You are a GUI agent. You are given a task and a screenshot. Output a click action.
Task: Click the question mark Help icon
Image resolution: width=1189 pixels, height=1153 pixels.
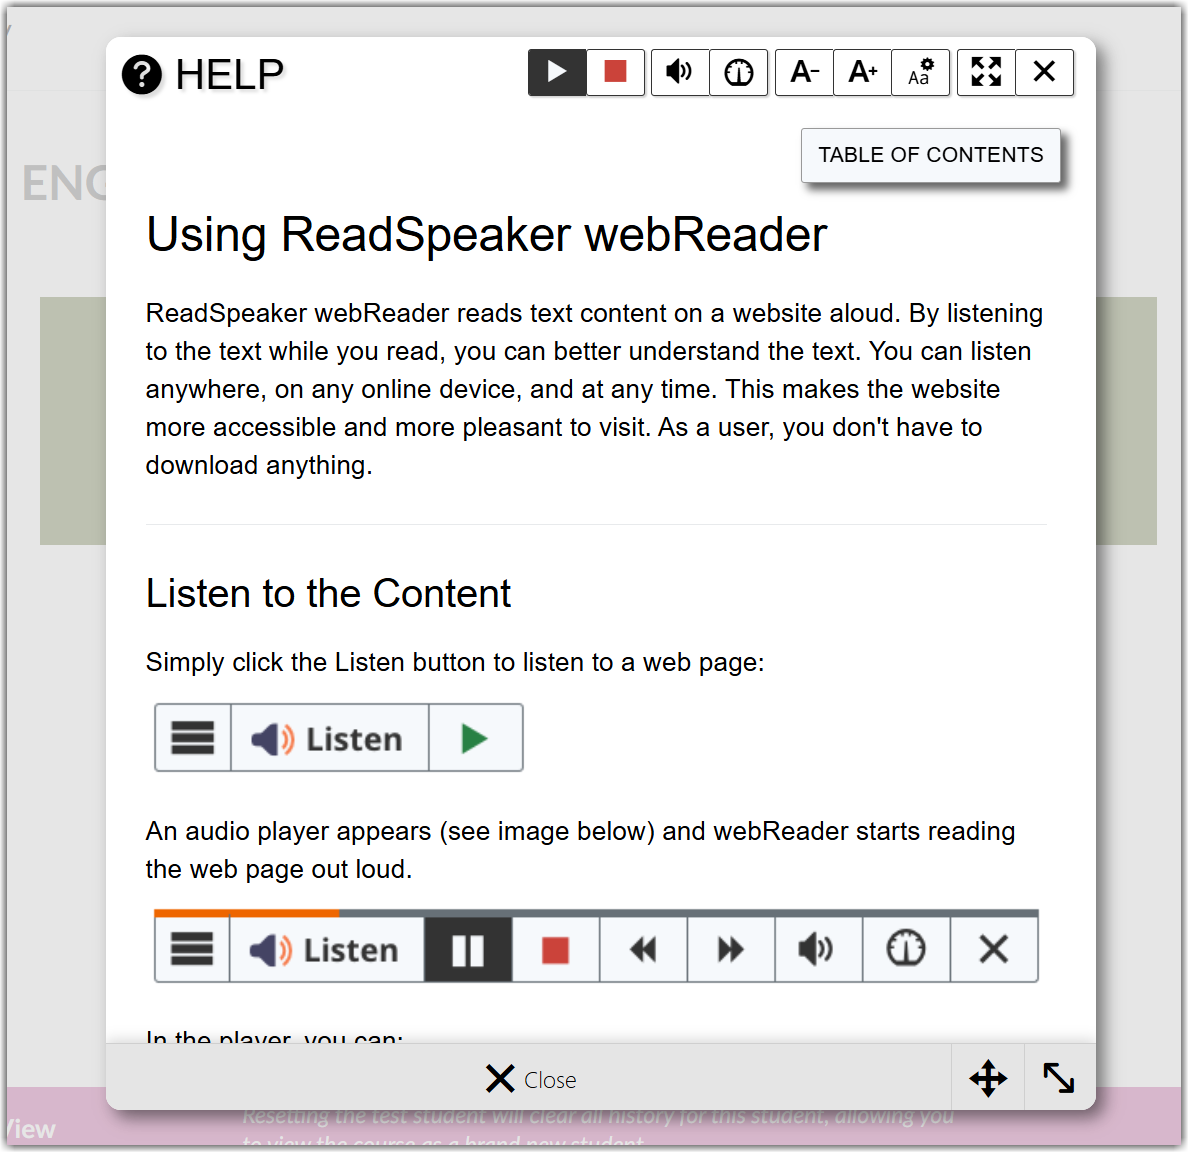point(142,75)
